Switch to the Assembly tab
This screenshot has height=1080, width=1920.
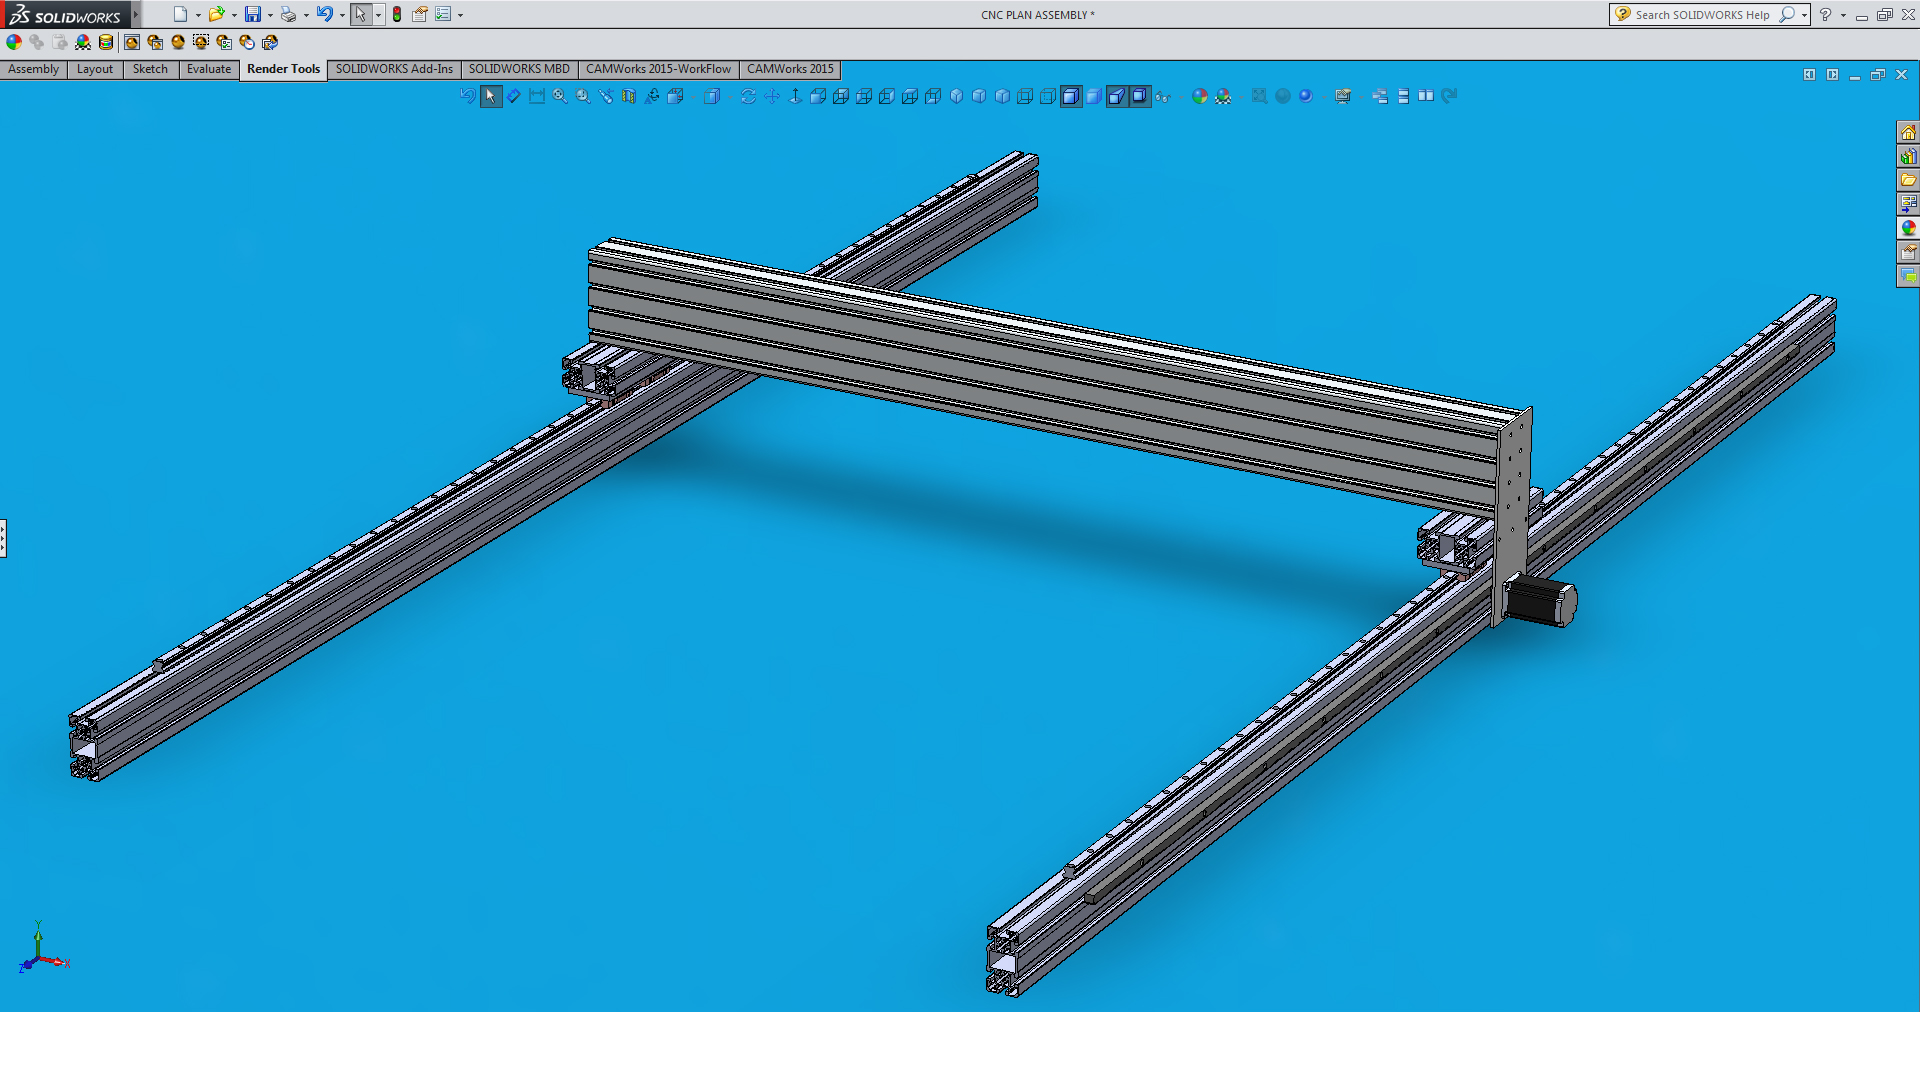(33, 69)
